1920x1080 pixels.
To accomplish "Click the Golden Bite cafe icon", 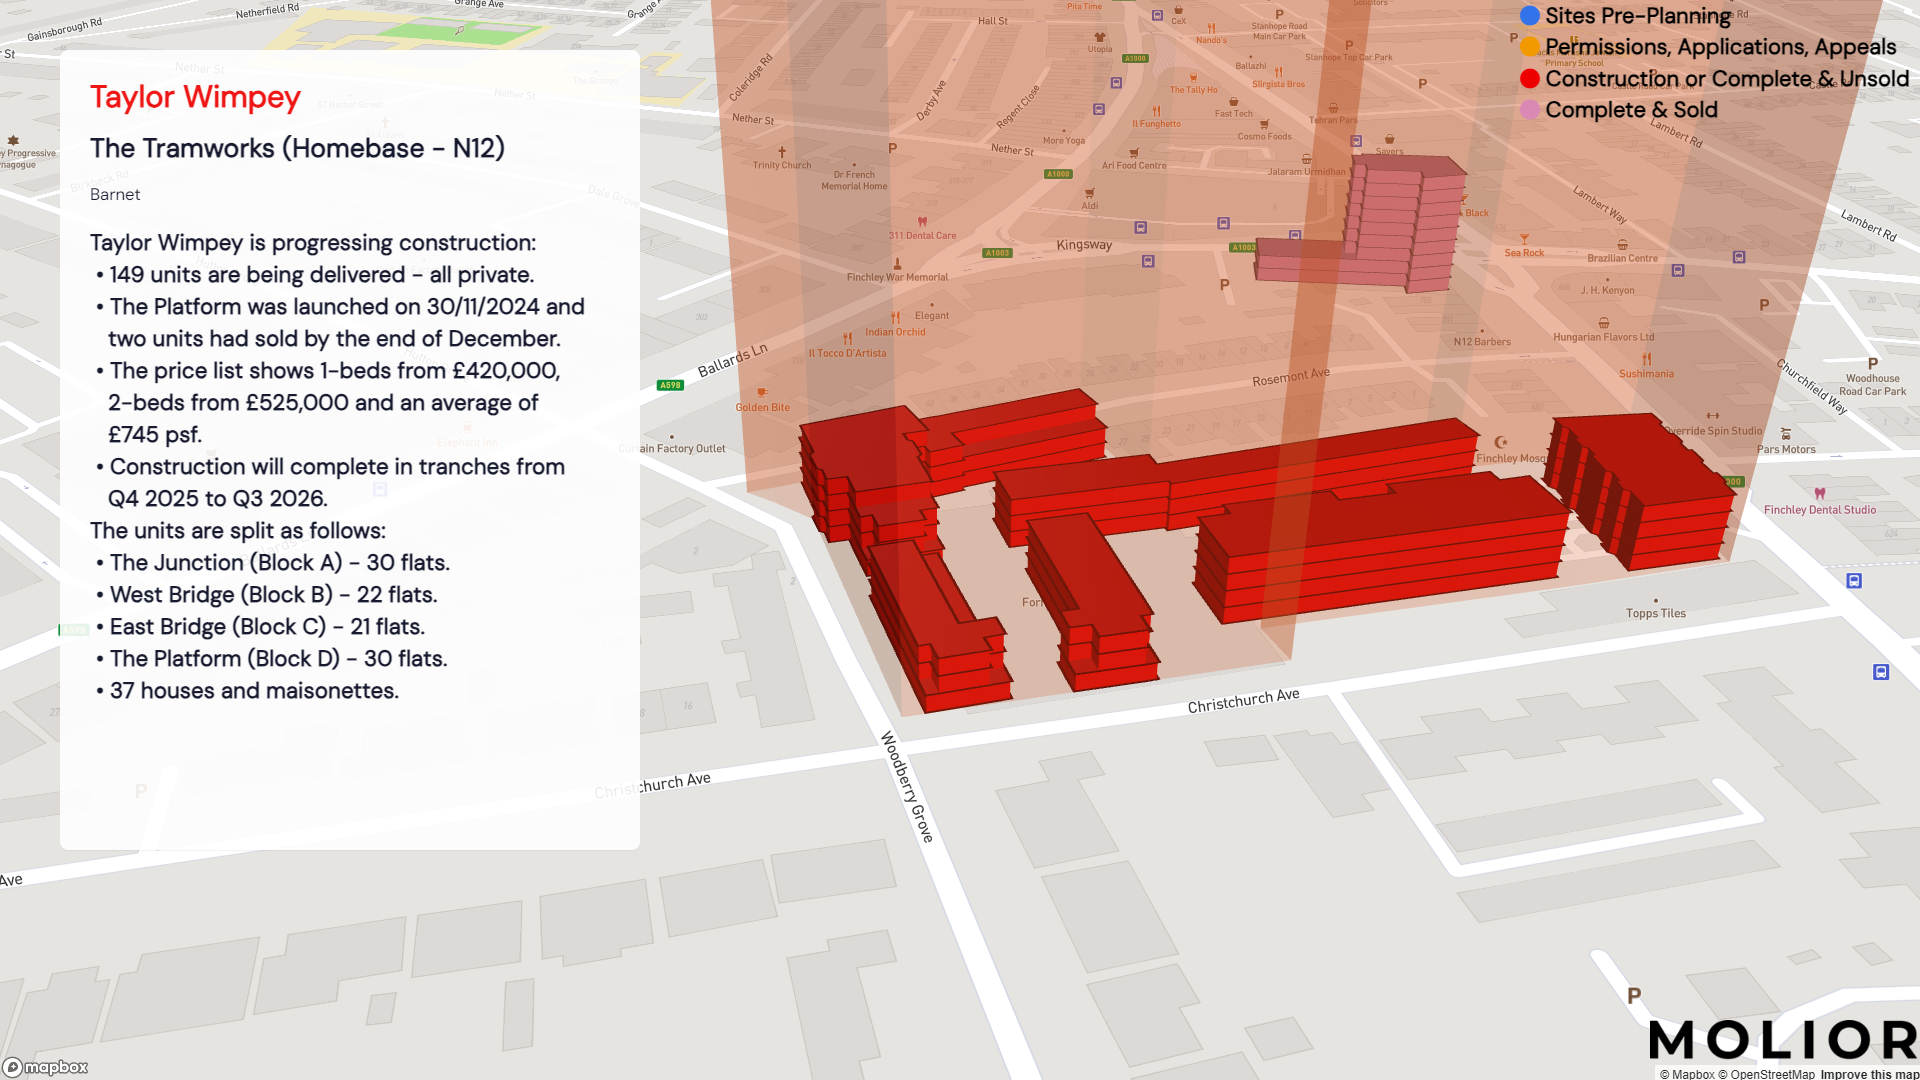I will pos(762,392).
